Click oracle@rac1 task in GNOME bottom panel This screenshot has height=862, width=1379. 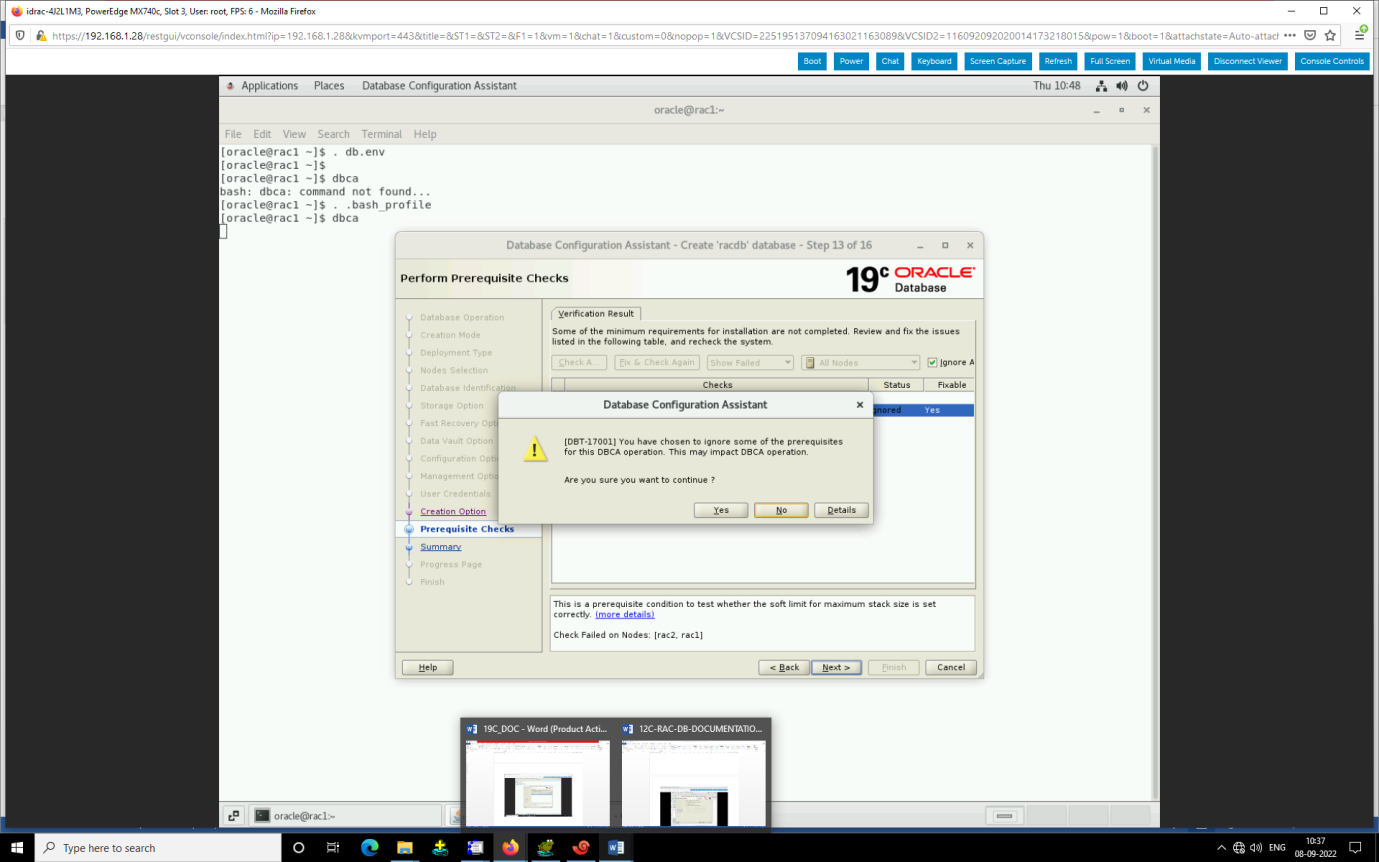(344, 816)
